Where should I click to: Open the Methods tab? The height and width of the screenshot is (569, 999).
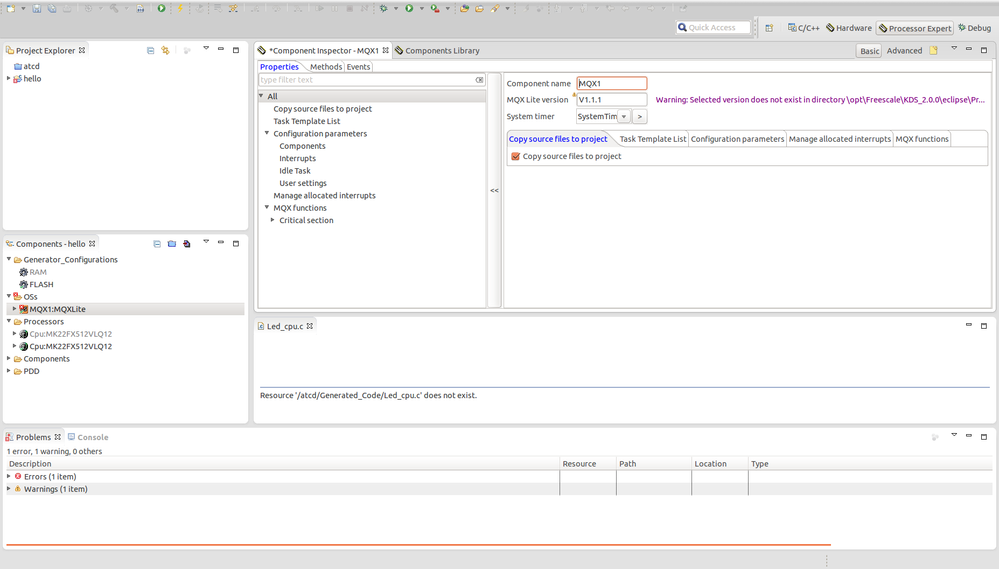point(326,67)
